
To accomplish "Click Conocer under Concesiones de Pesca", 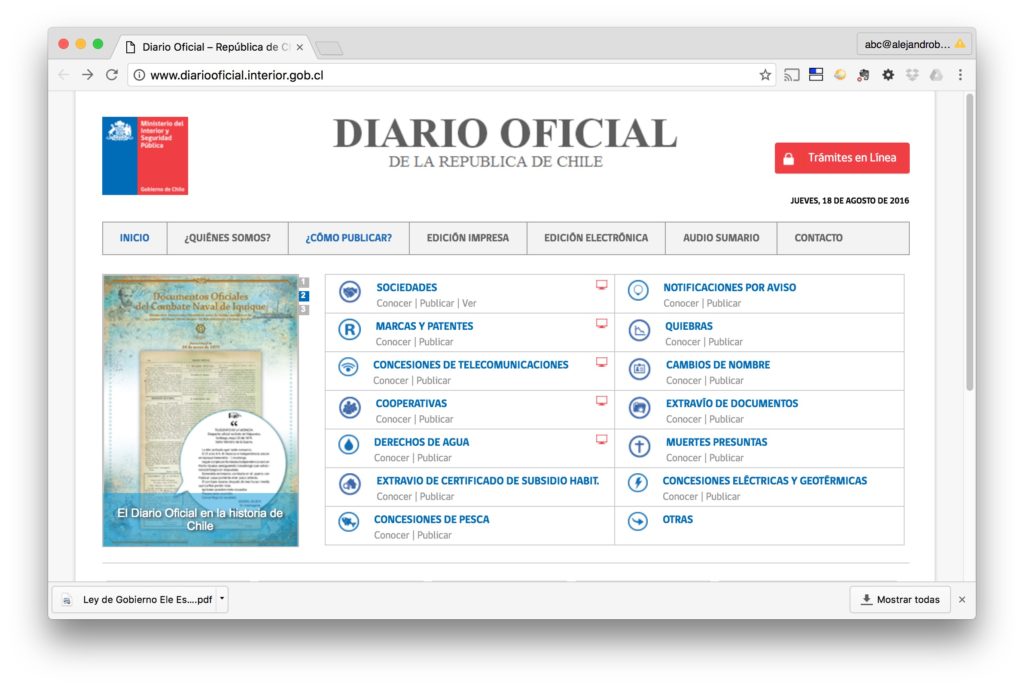I will [x=391, y=535].
